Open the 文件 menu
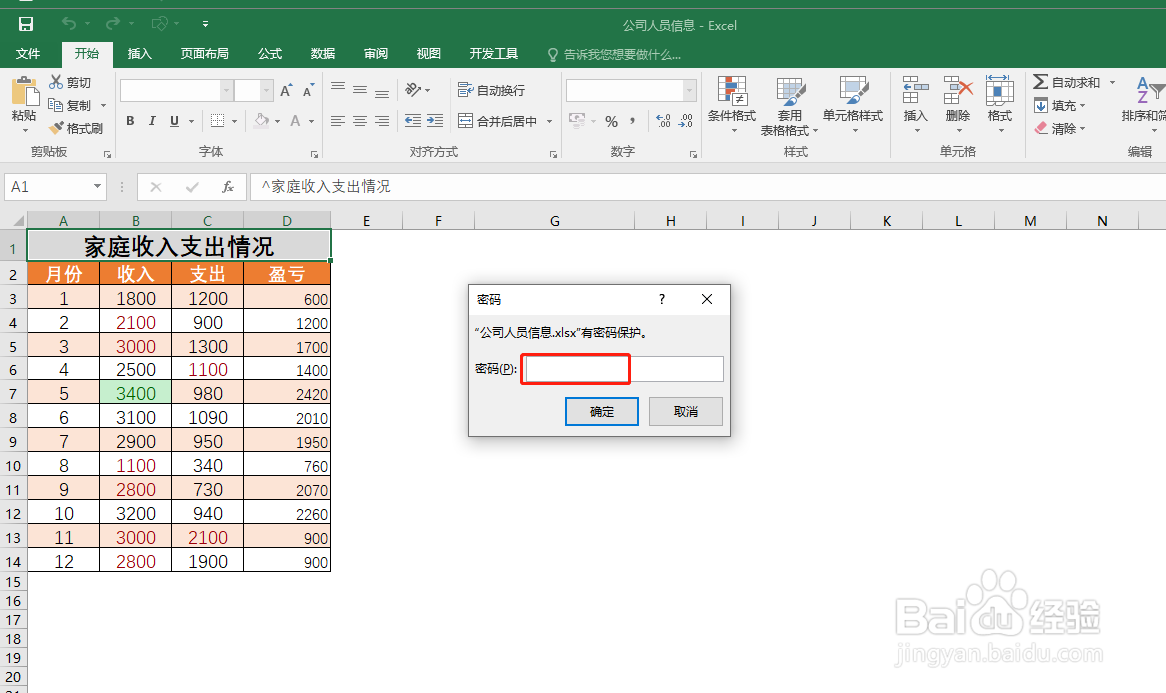The width and height of the screenshot is (1166, 693). [x=28, y=54]
